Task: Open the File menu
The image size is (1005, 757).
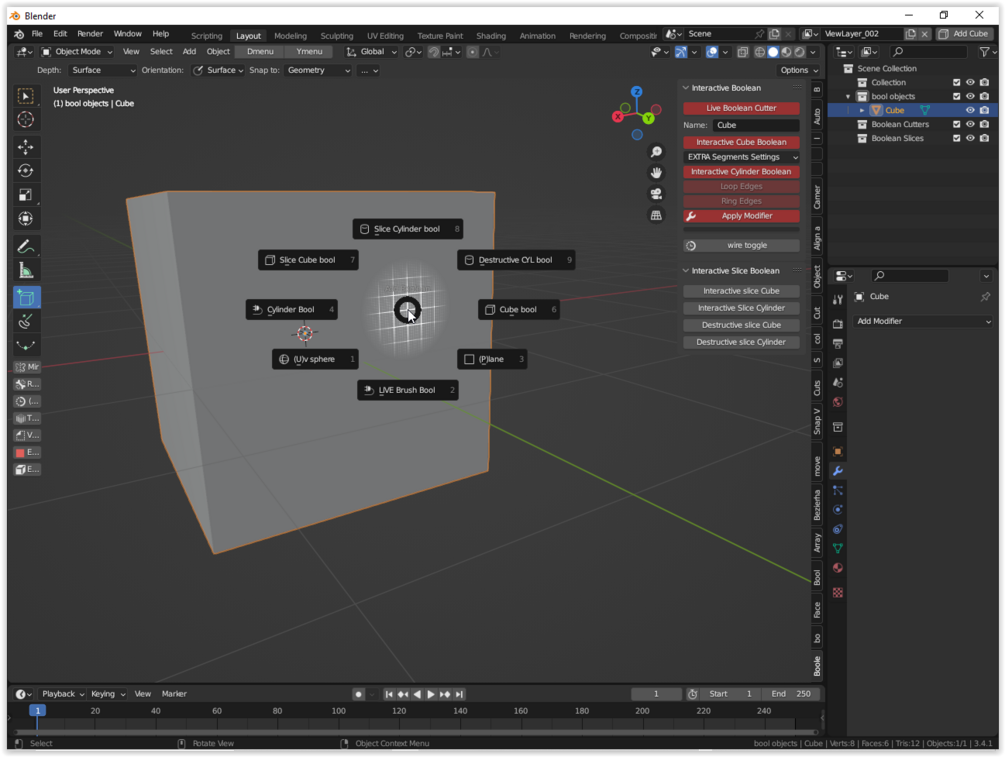Action: [x=37, y=34]
